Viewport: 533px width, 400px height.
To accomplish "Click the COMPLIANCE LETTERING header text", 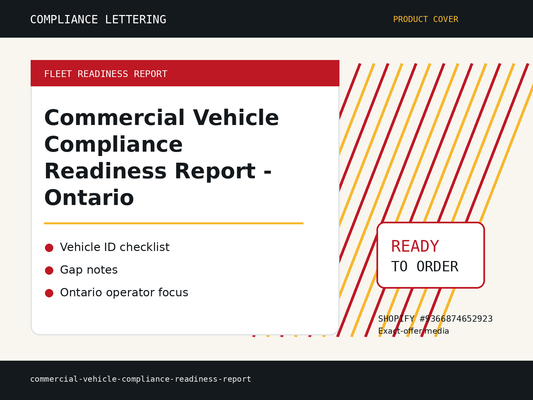I will [x=98, y=19].
